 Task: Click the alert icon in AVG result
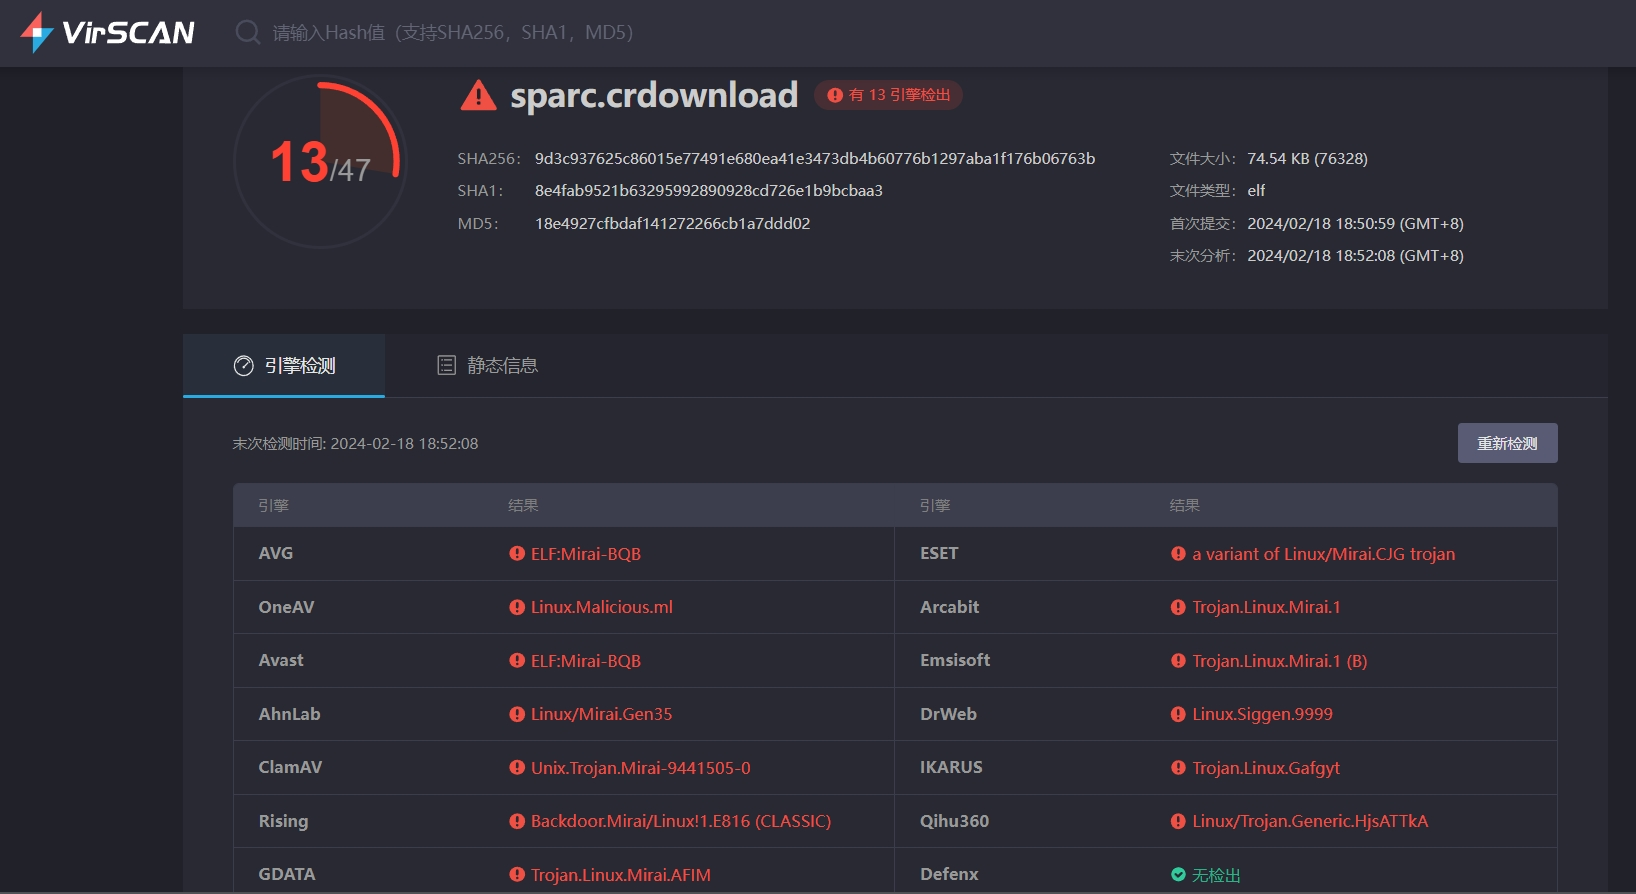pos(517,553)
